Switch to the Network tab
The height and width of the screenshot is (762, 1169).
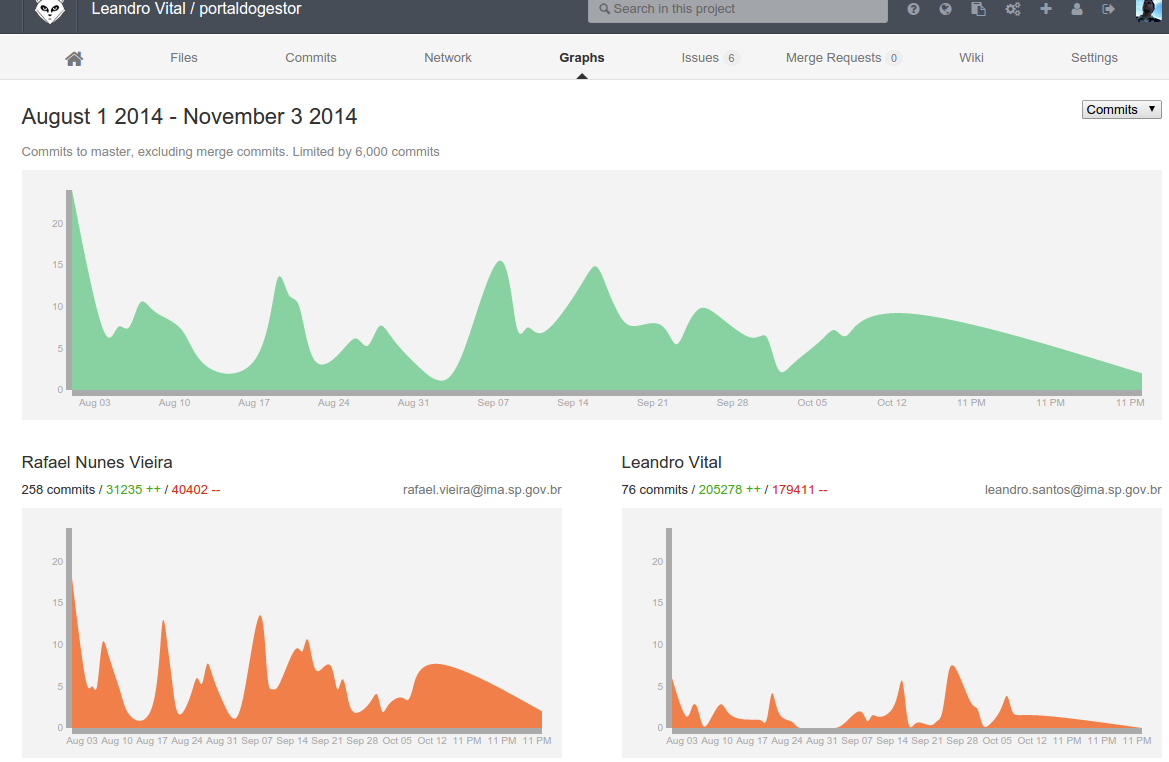(x=447, y=57)
